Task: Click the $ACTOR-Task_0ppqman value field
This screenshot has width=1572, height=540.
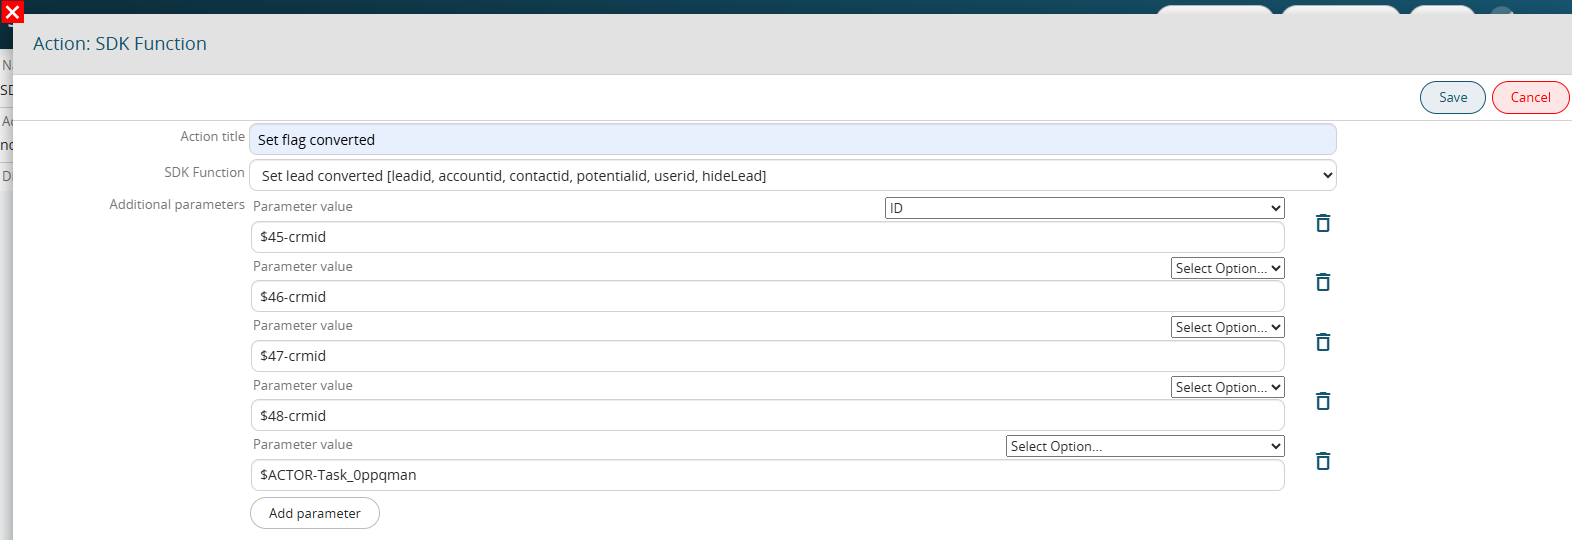Action: [x=768, y=475]
